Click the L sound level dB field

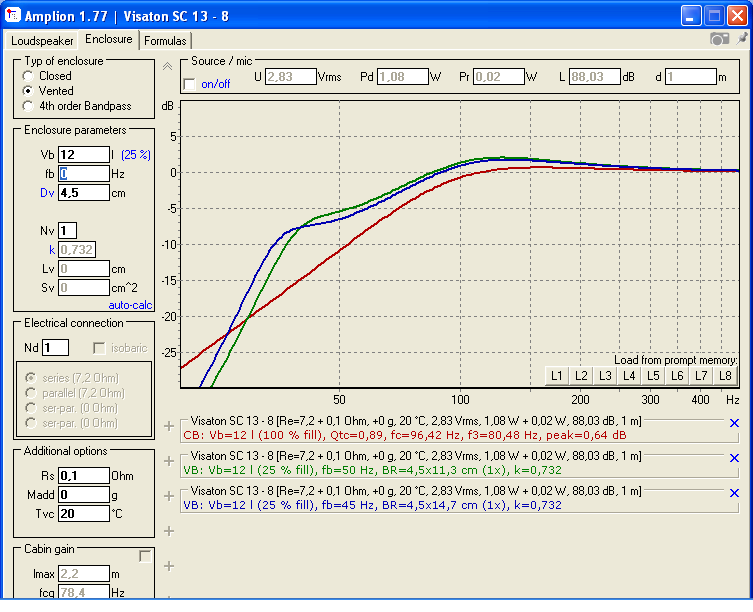pos(595,76)
